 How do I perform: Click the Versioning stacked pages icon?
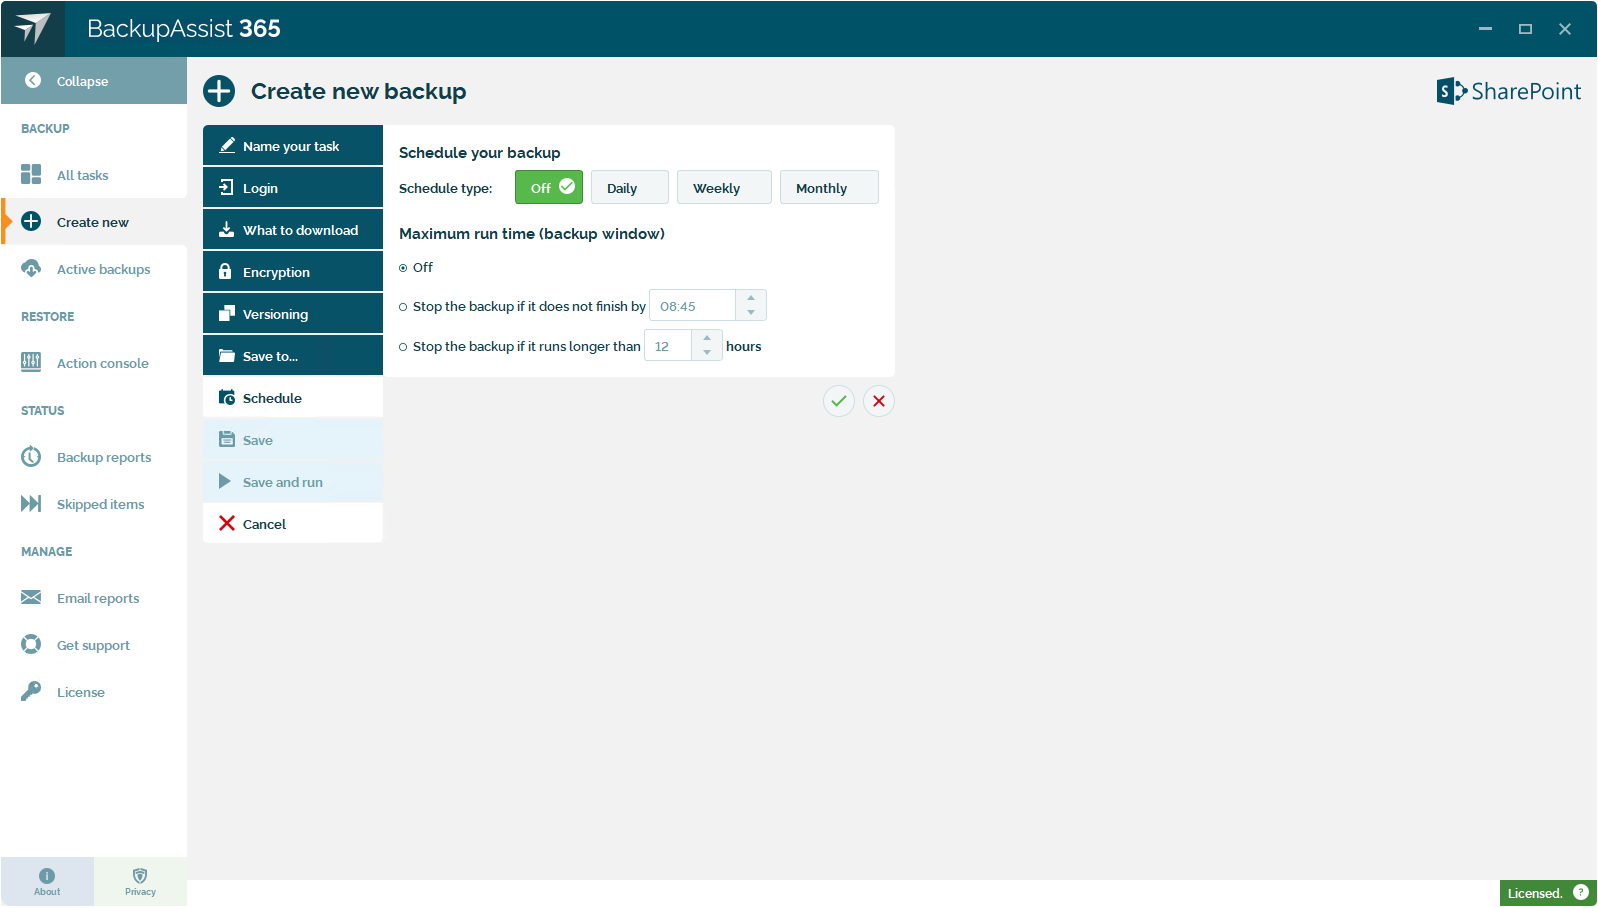coord(226,313)
